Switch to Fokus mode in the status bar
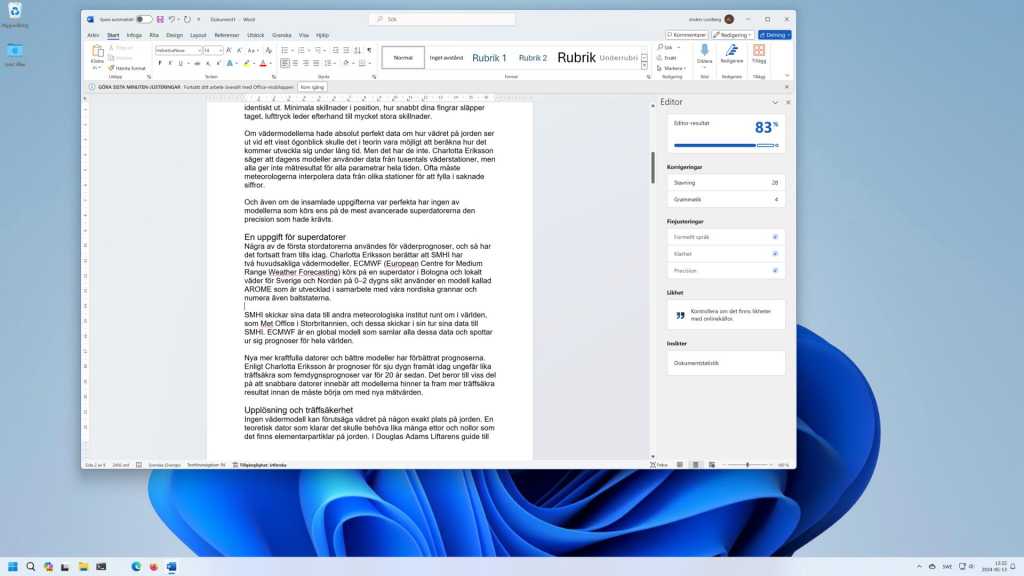Viewport: 1024px width, 576px height. pos(659,465)
